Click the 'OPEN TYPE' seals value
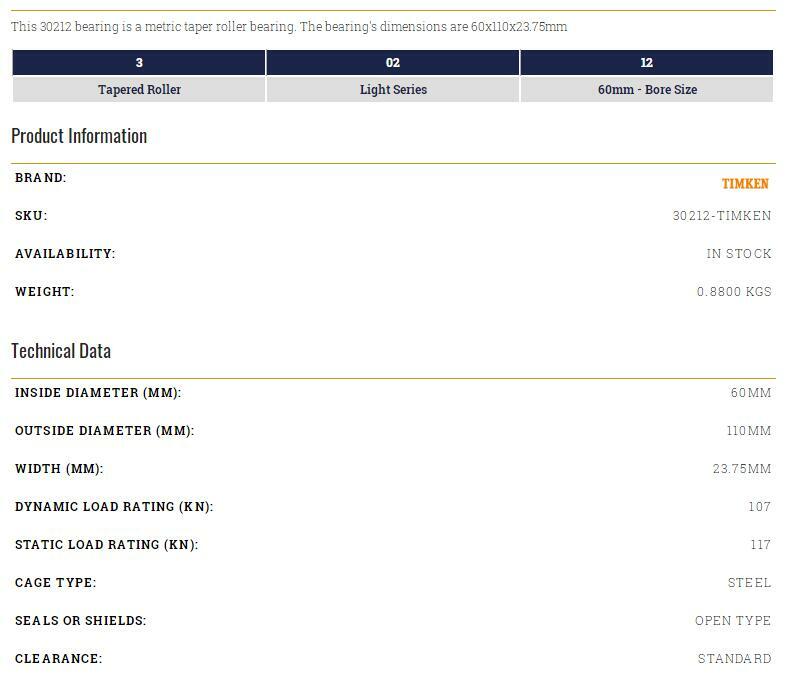The image size is (801, 685). (x=733, y=621)
